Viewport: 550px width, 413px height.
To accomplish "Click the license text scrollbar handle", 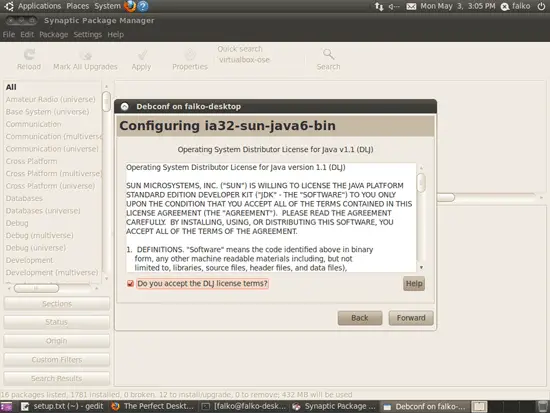I will click(421, 182).
